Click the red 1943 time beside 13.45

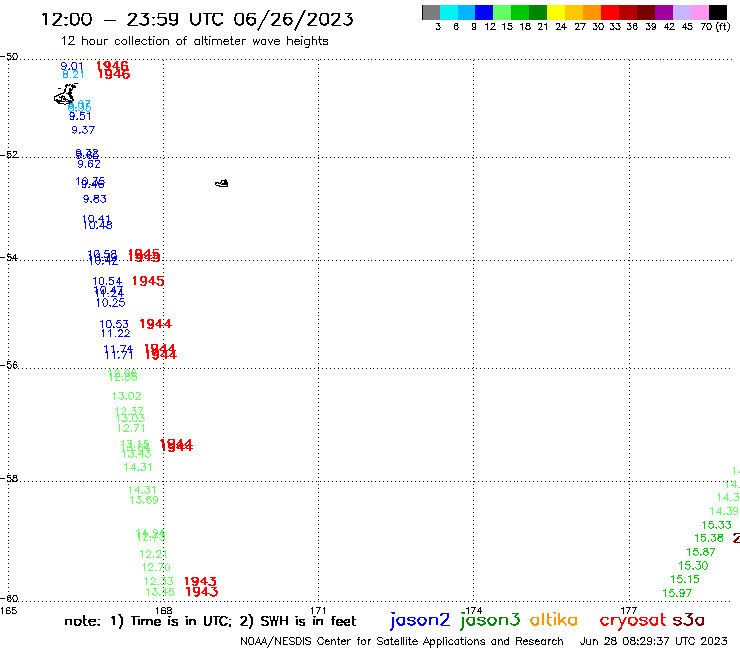pos(202,591)
